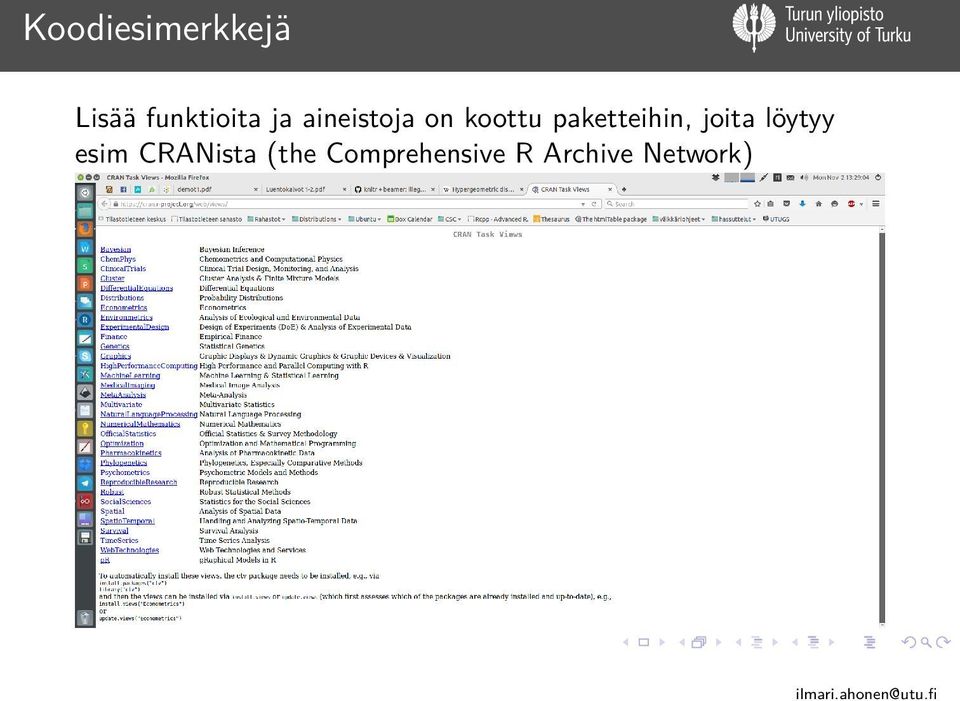
Task: Click the Beamer go to previous slide arrow
Action: click(626, 642)
